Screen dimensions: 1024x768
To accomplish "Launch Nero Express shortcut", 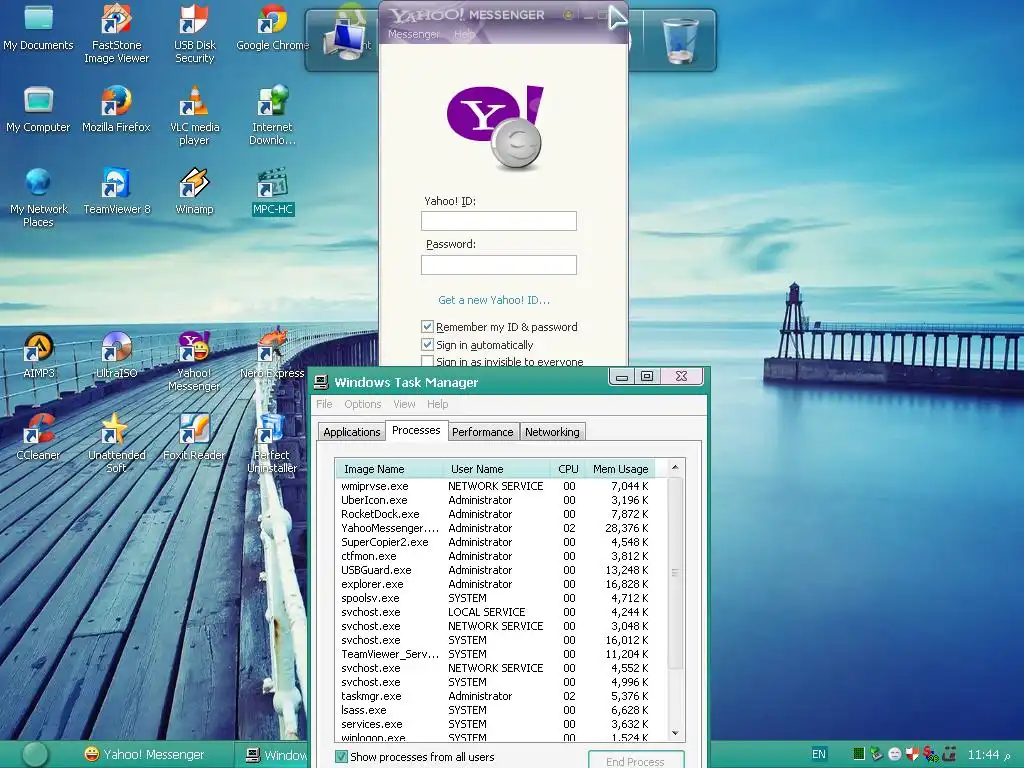I will [x=272, y=355].
